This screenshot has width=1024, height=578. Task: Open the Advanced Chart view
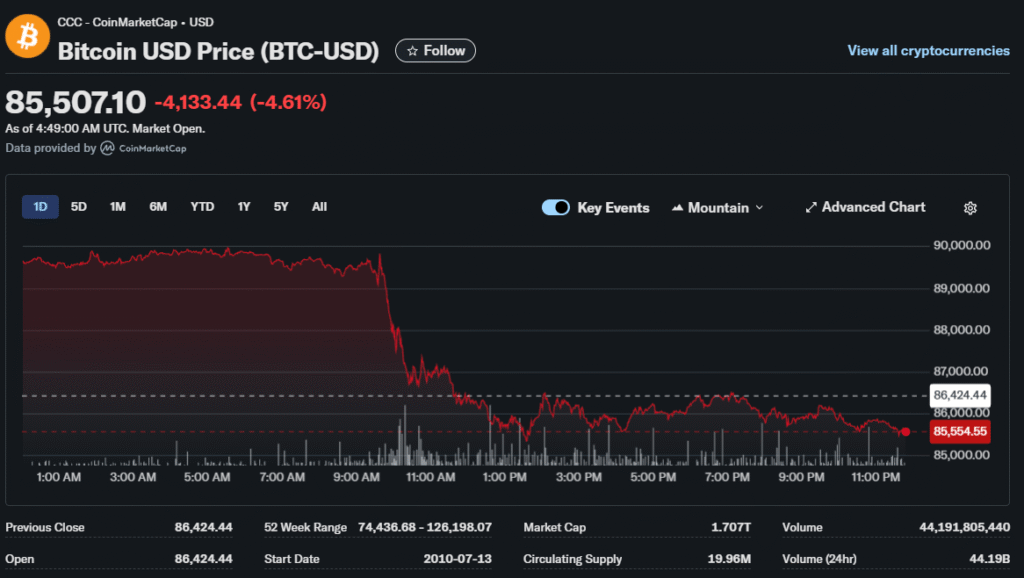point(865,207)
